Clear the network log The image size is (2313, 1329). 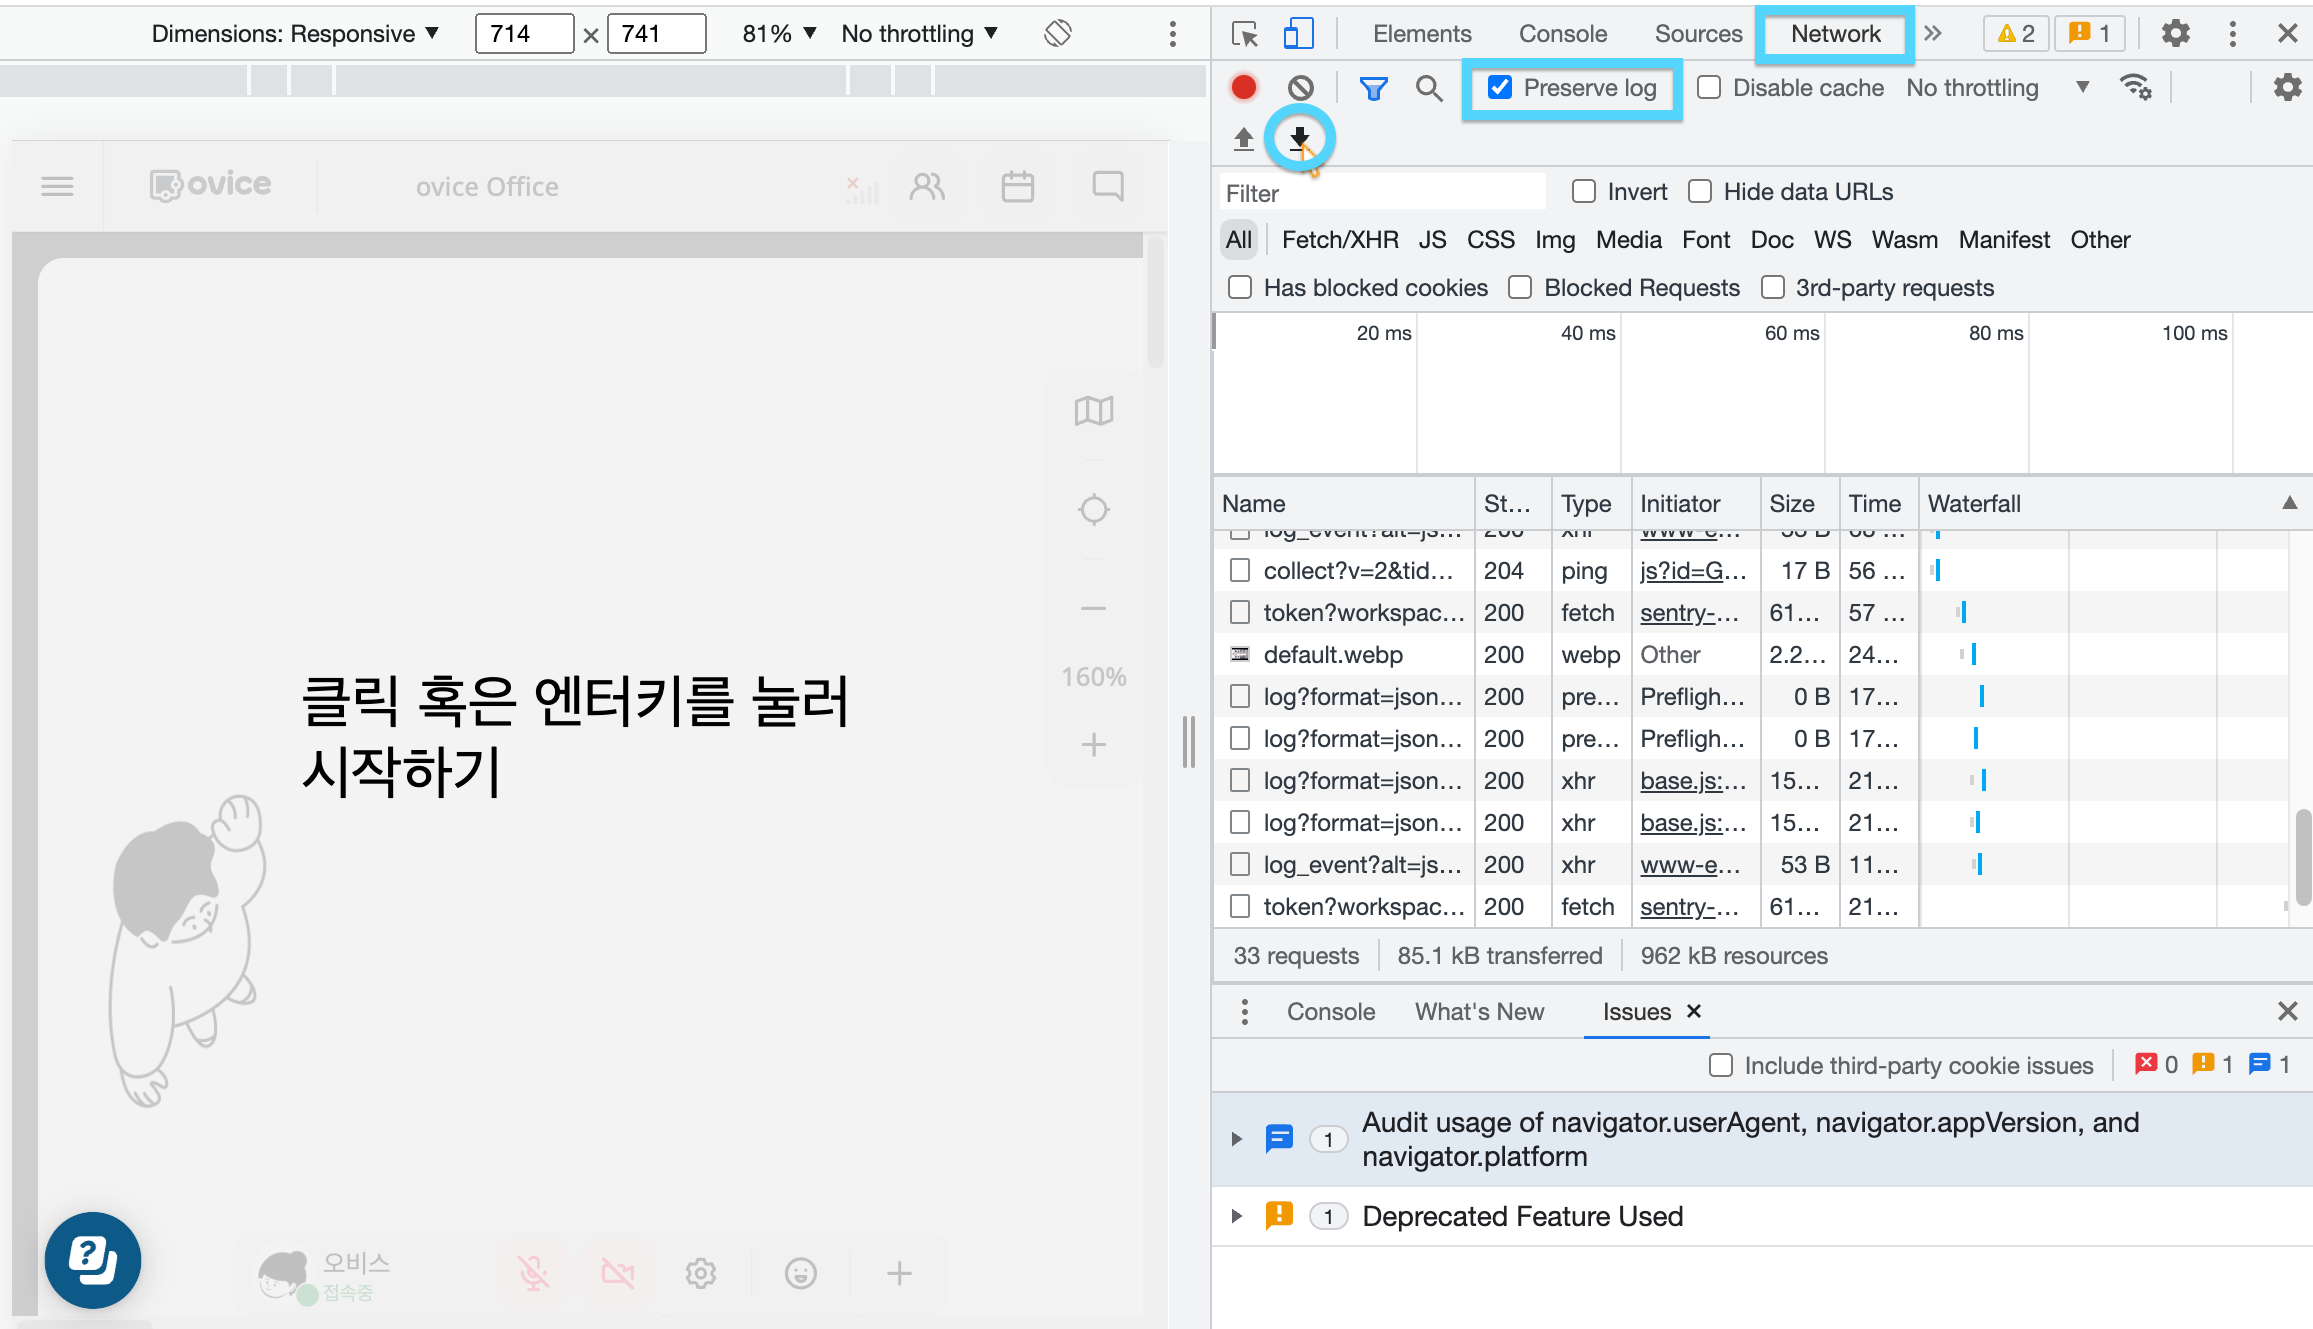click(x=1300, y=88)
